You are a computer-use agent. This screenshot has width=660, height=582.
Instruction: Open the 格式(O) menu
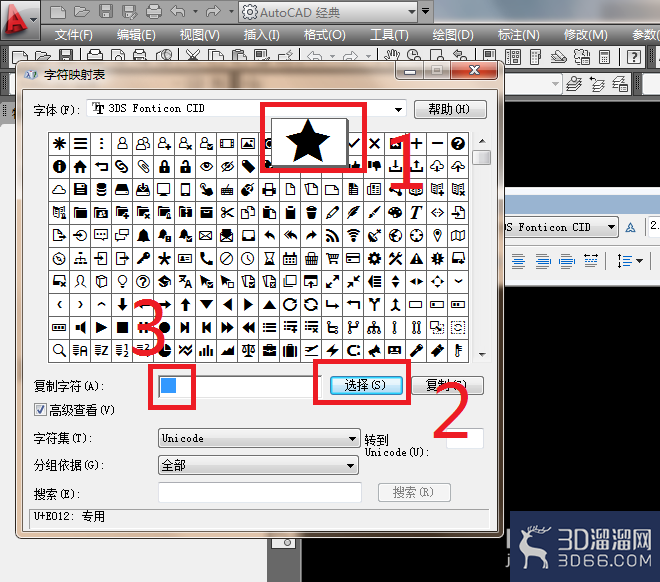pyautogui.click(x=325, y=35)
